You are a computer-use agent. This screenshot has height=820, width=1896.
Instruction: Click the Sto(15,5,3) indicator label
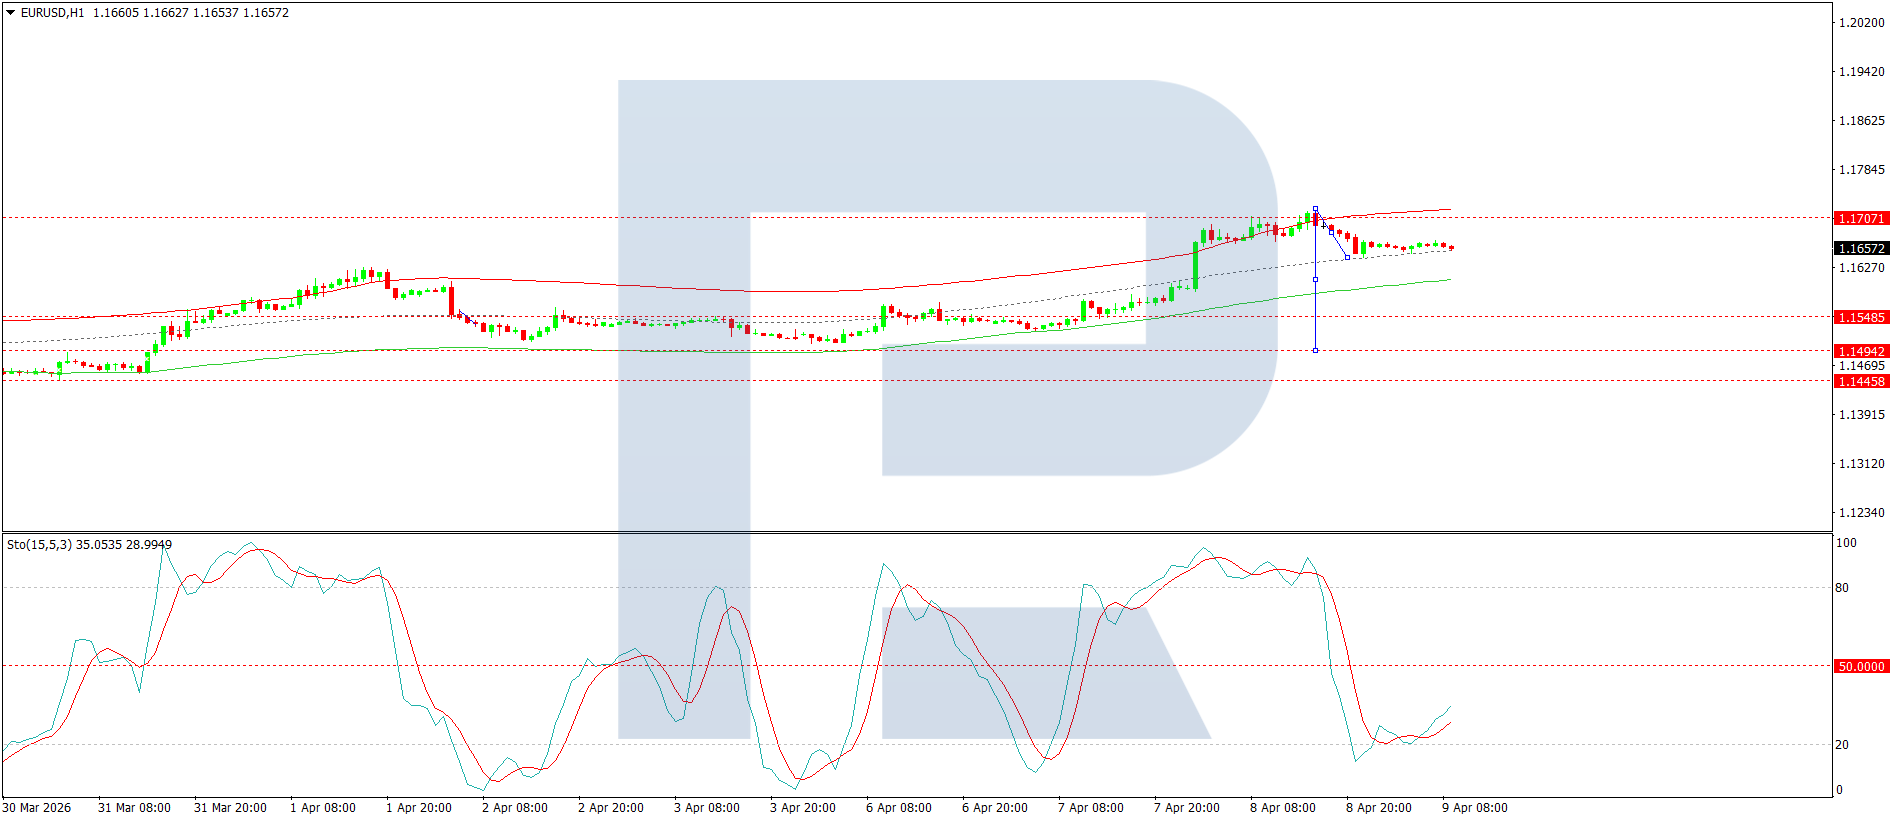coord(39,545)
